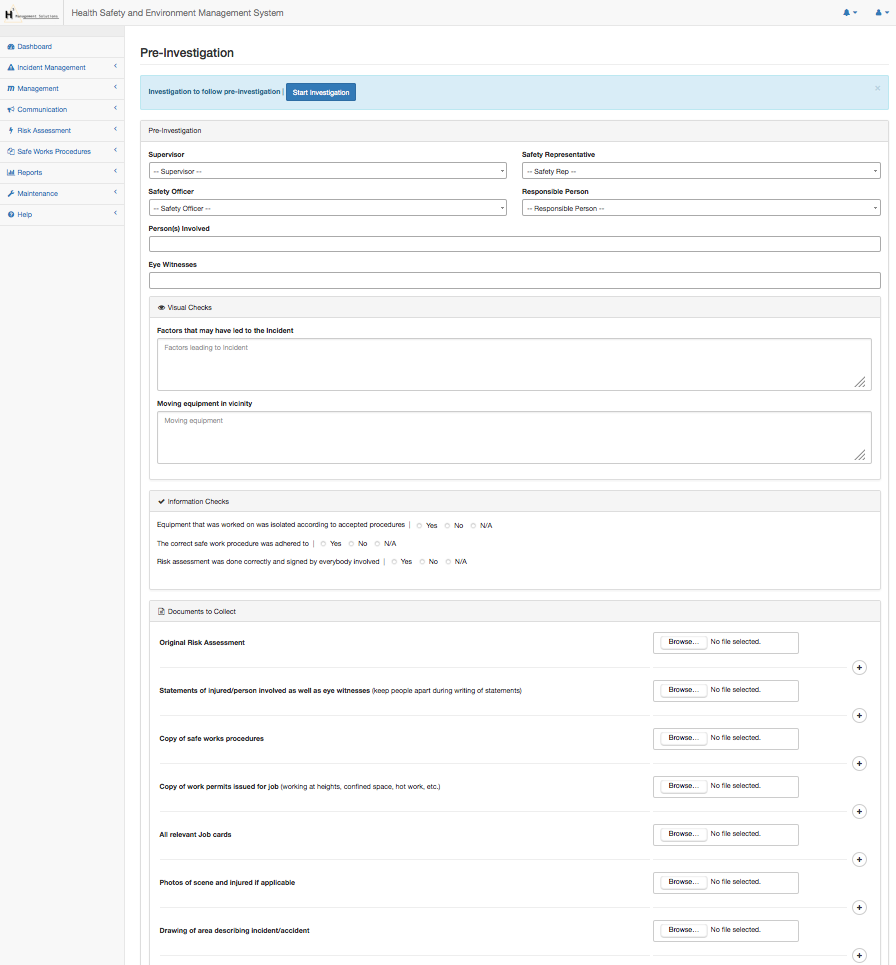Click the Start Investigation button

click(x=321, y=92)
